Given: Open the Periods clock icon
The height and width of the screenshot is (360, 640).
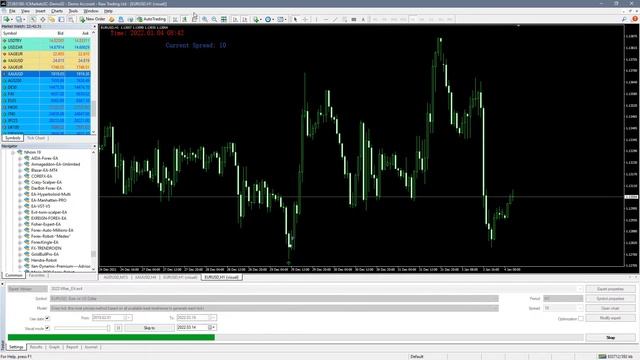Looking at the screenshot, I should pyautogui.click(x=268, y=19).
